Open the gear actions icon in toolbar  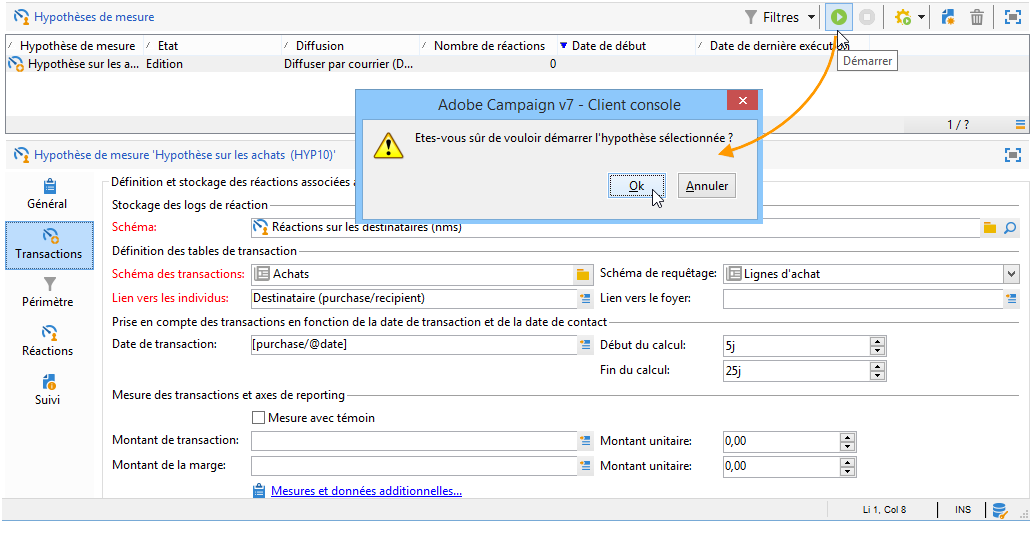pos(903,17)
